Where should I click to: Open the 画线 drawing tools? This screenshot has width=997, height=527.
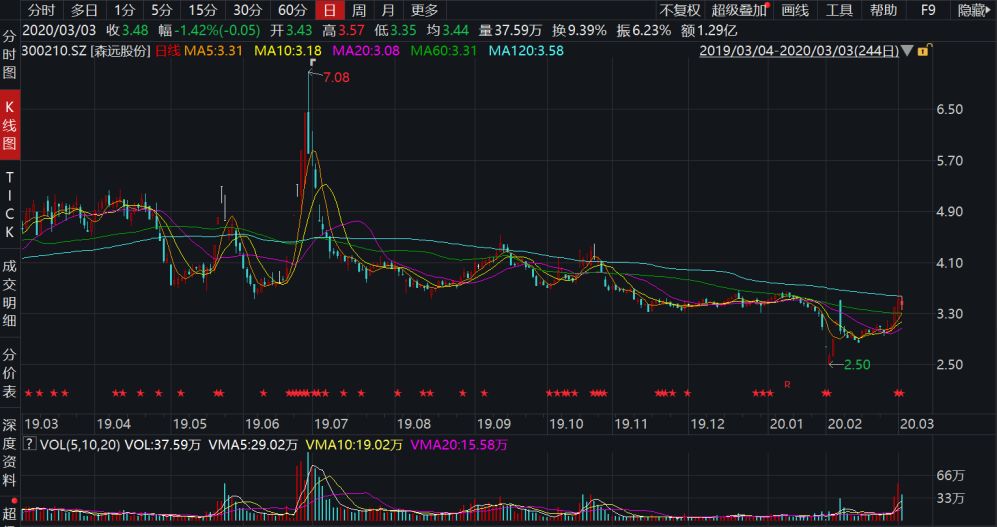click(794, 10)
